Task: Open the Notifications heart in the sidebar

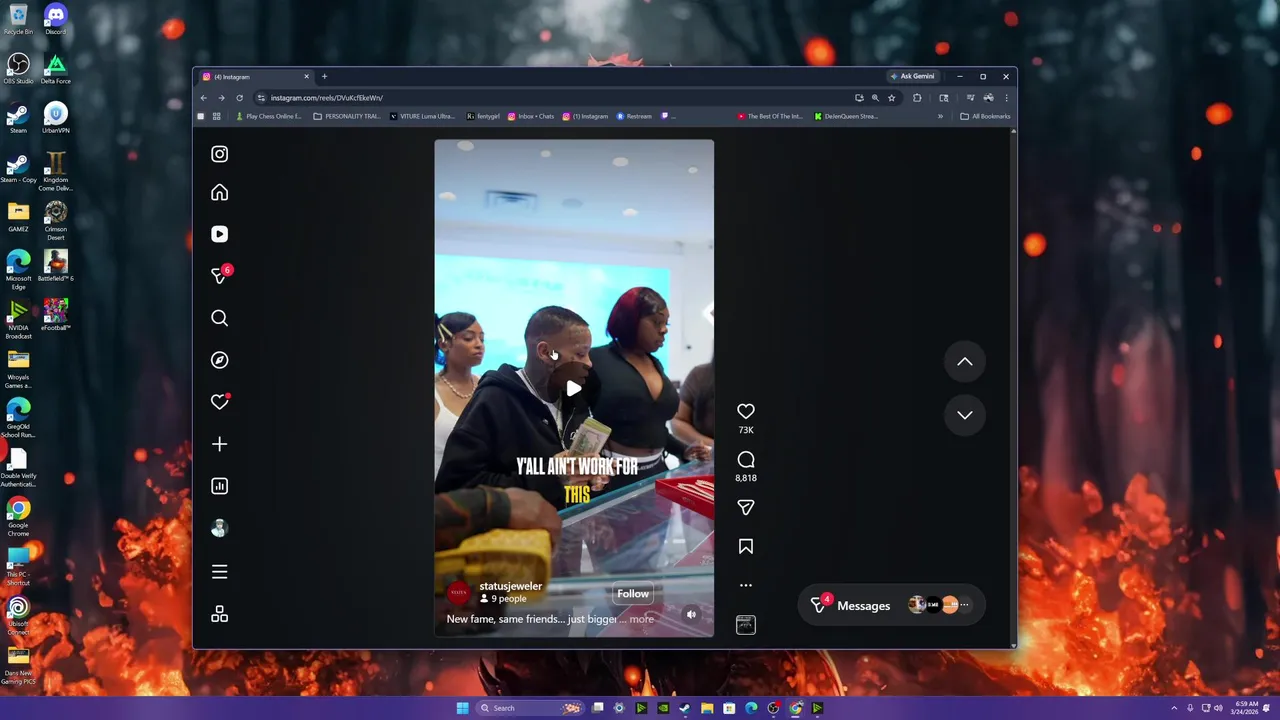Action: 220,402
